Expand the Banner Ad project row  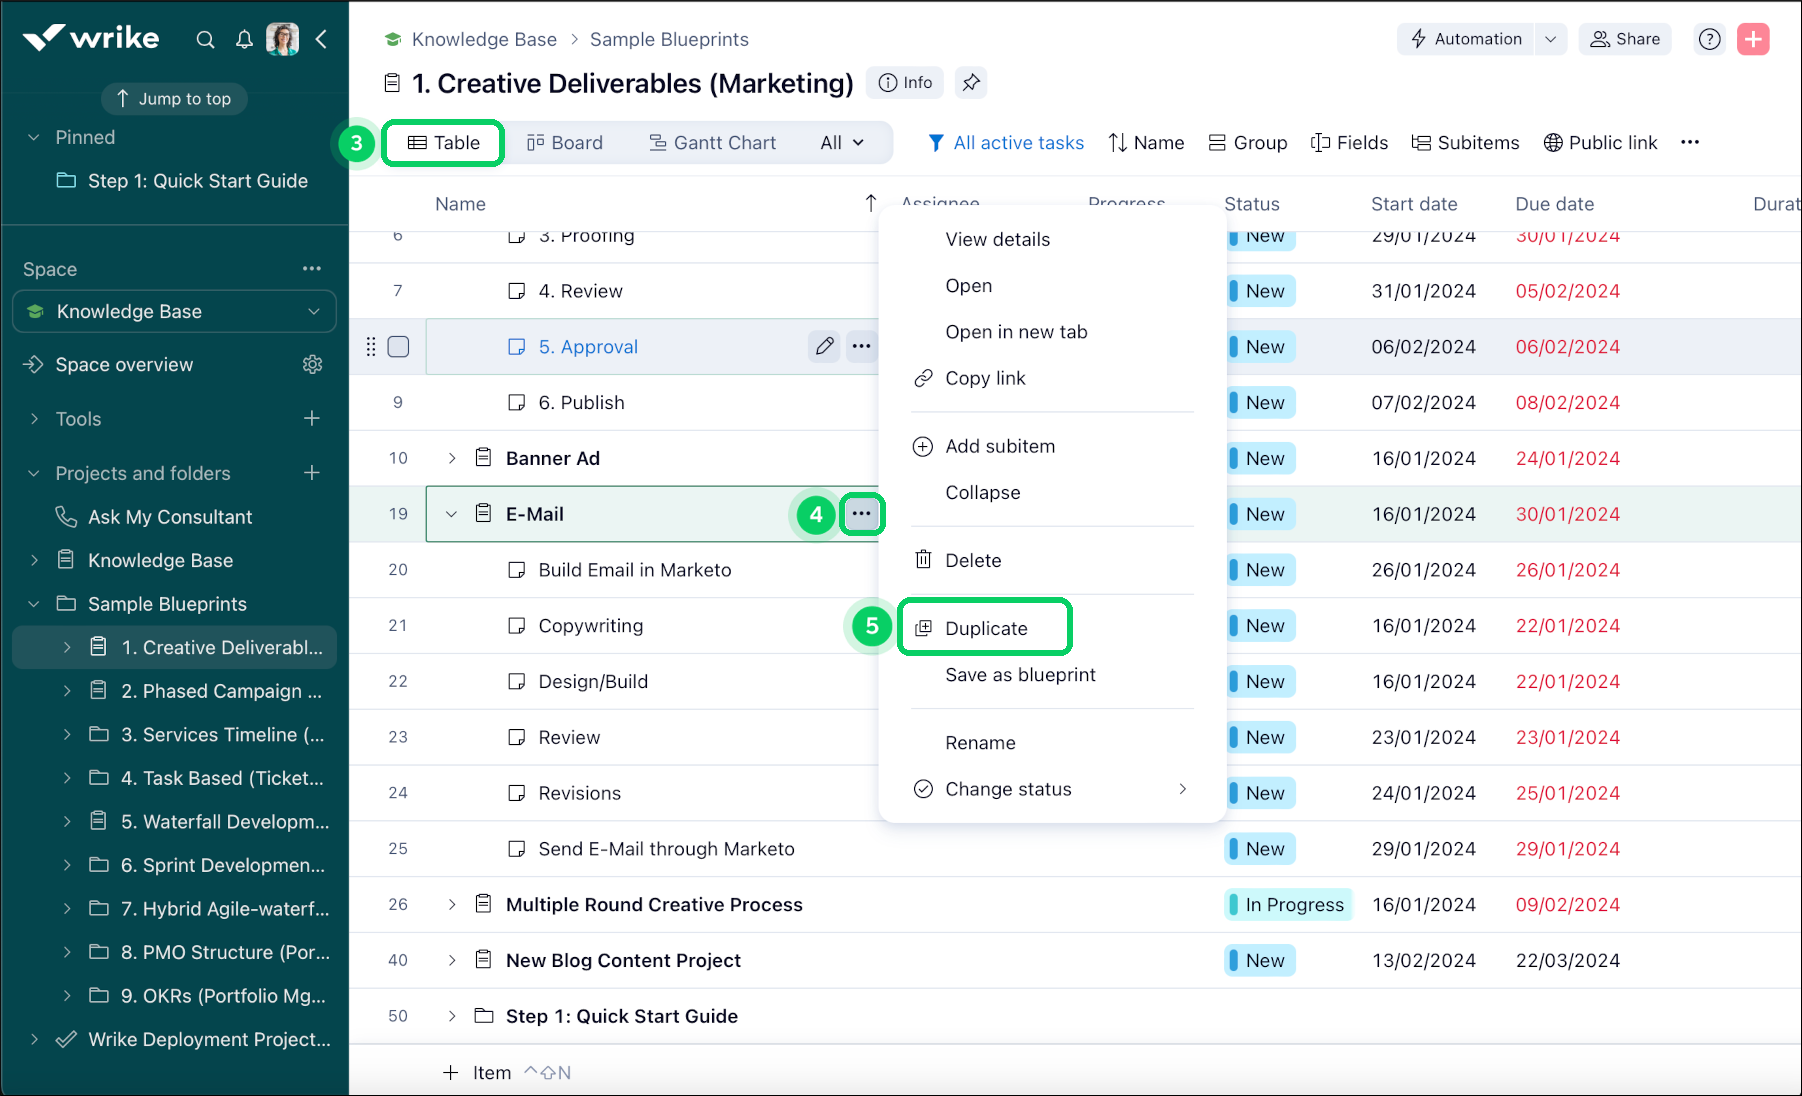tap(452, 458)
